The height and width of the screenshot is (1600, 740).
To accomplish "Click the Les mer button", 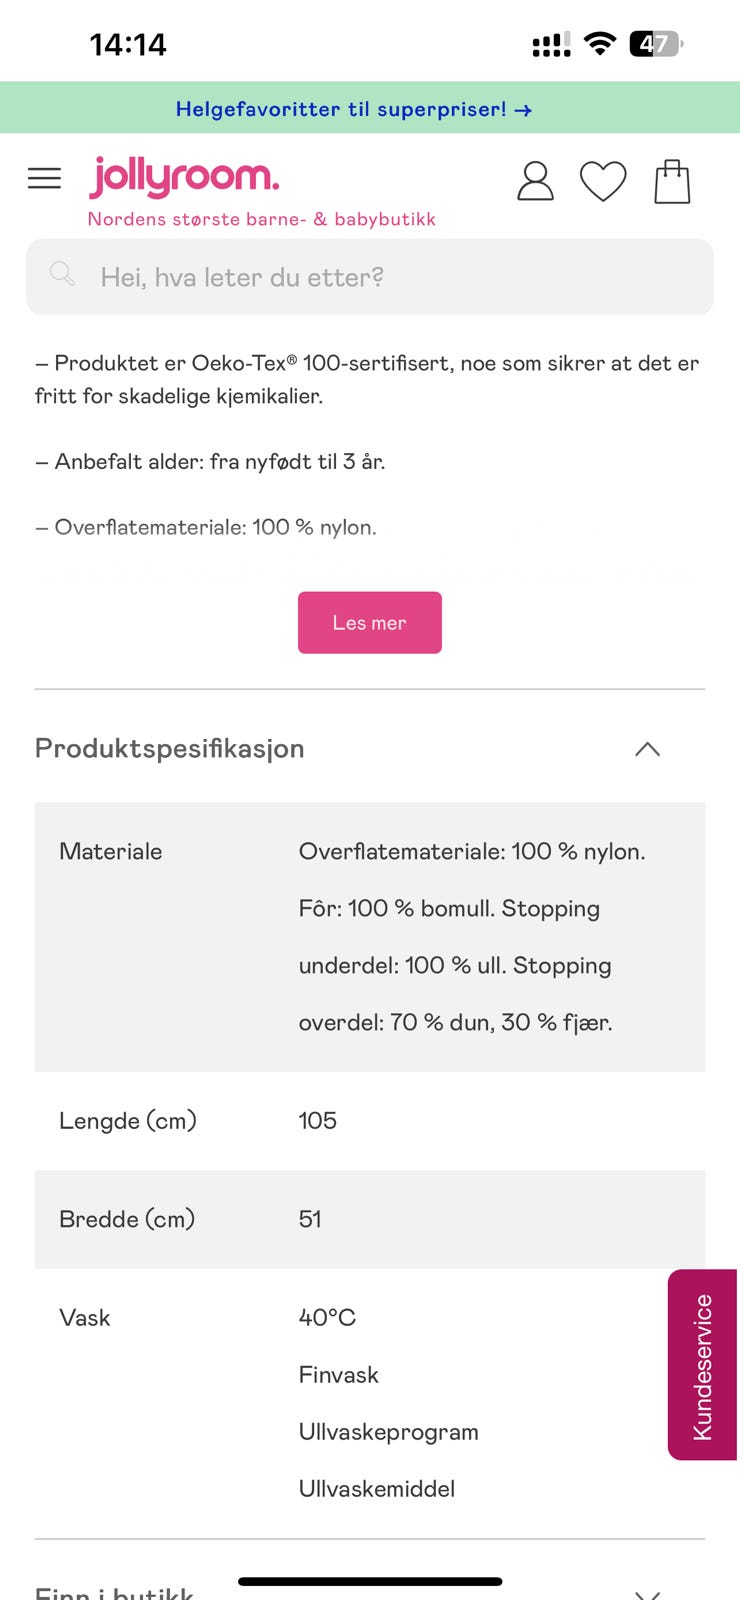I will pyautogui.click(x=370, y=623).
